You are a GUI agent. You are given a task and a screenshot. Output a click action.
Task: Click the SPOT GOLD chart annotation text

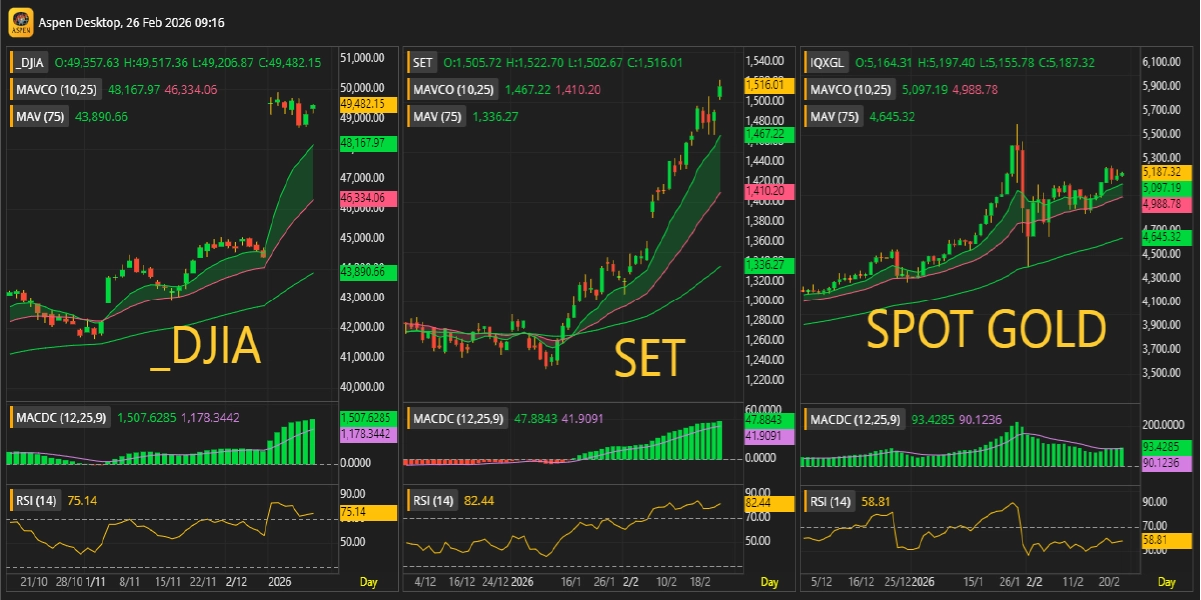[x=986, y=329]
